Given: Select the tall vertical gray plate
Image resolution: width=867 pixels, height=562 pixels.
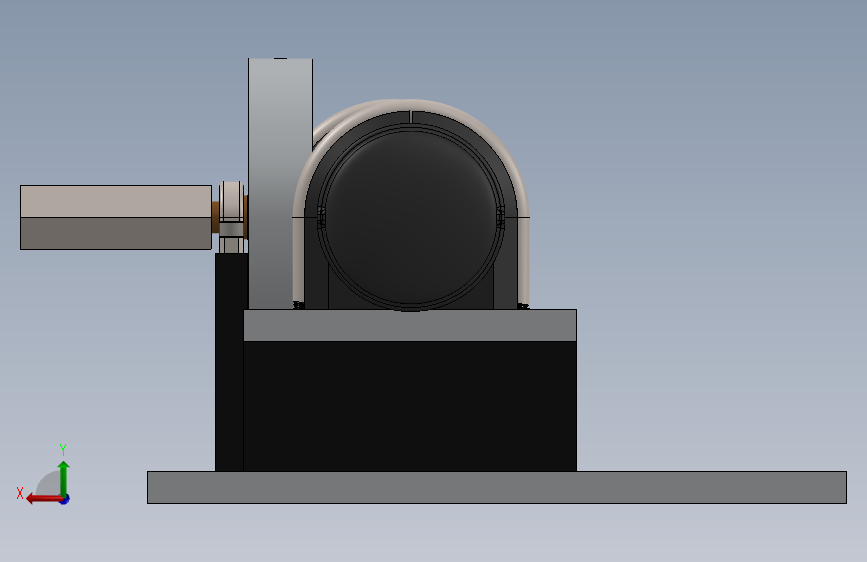Looking at the screenshot, I should click(280, 183).
